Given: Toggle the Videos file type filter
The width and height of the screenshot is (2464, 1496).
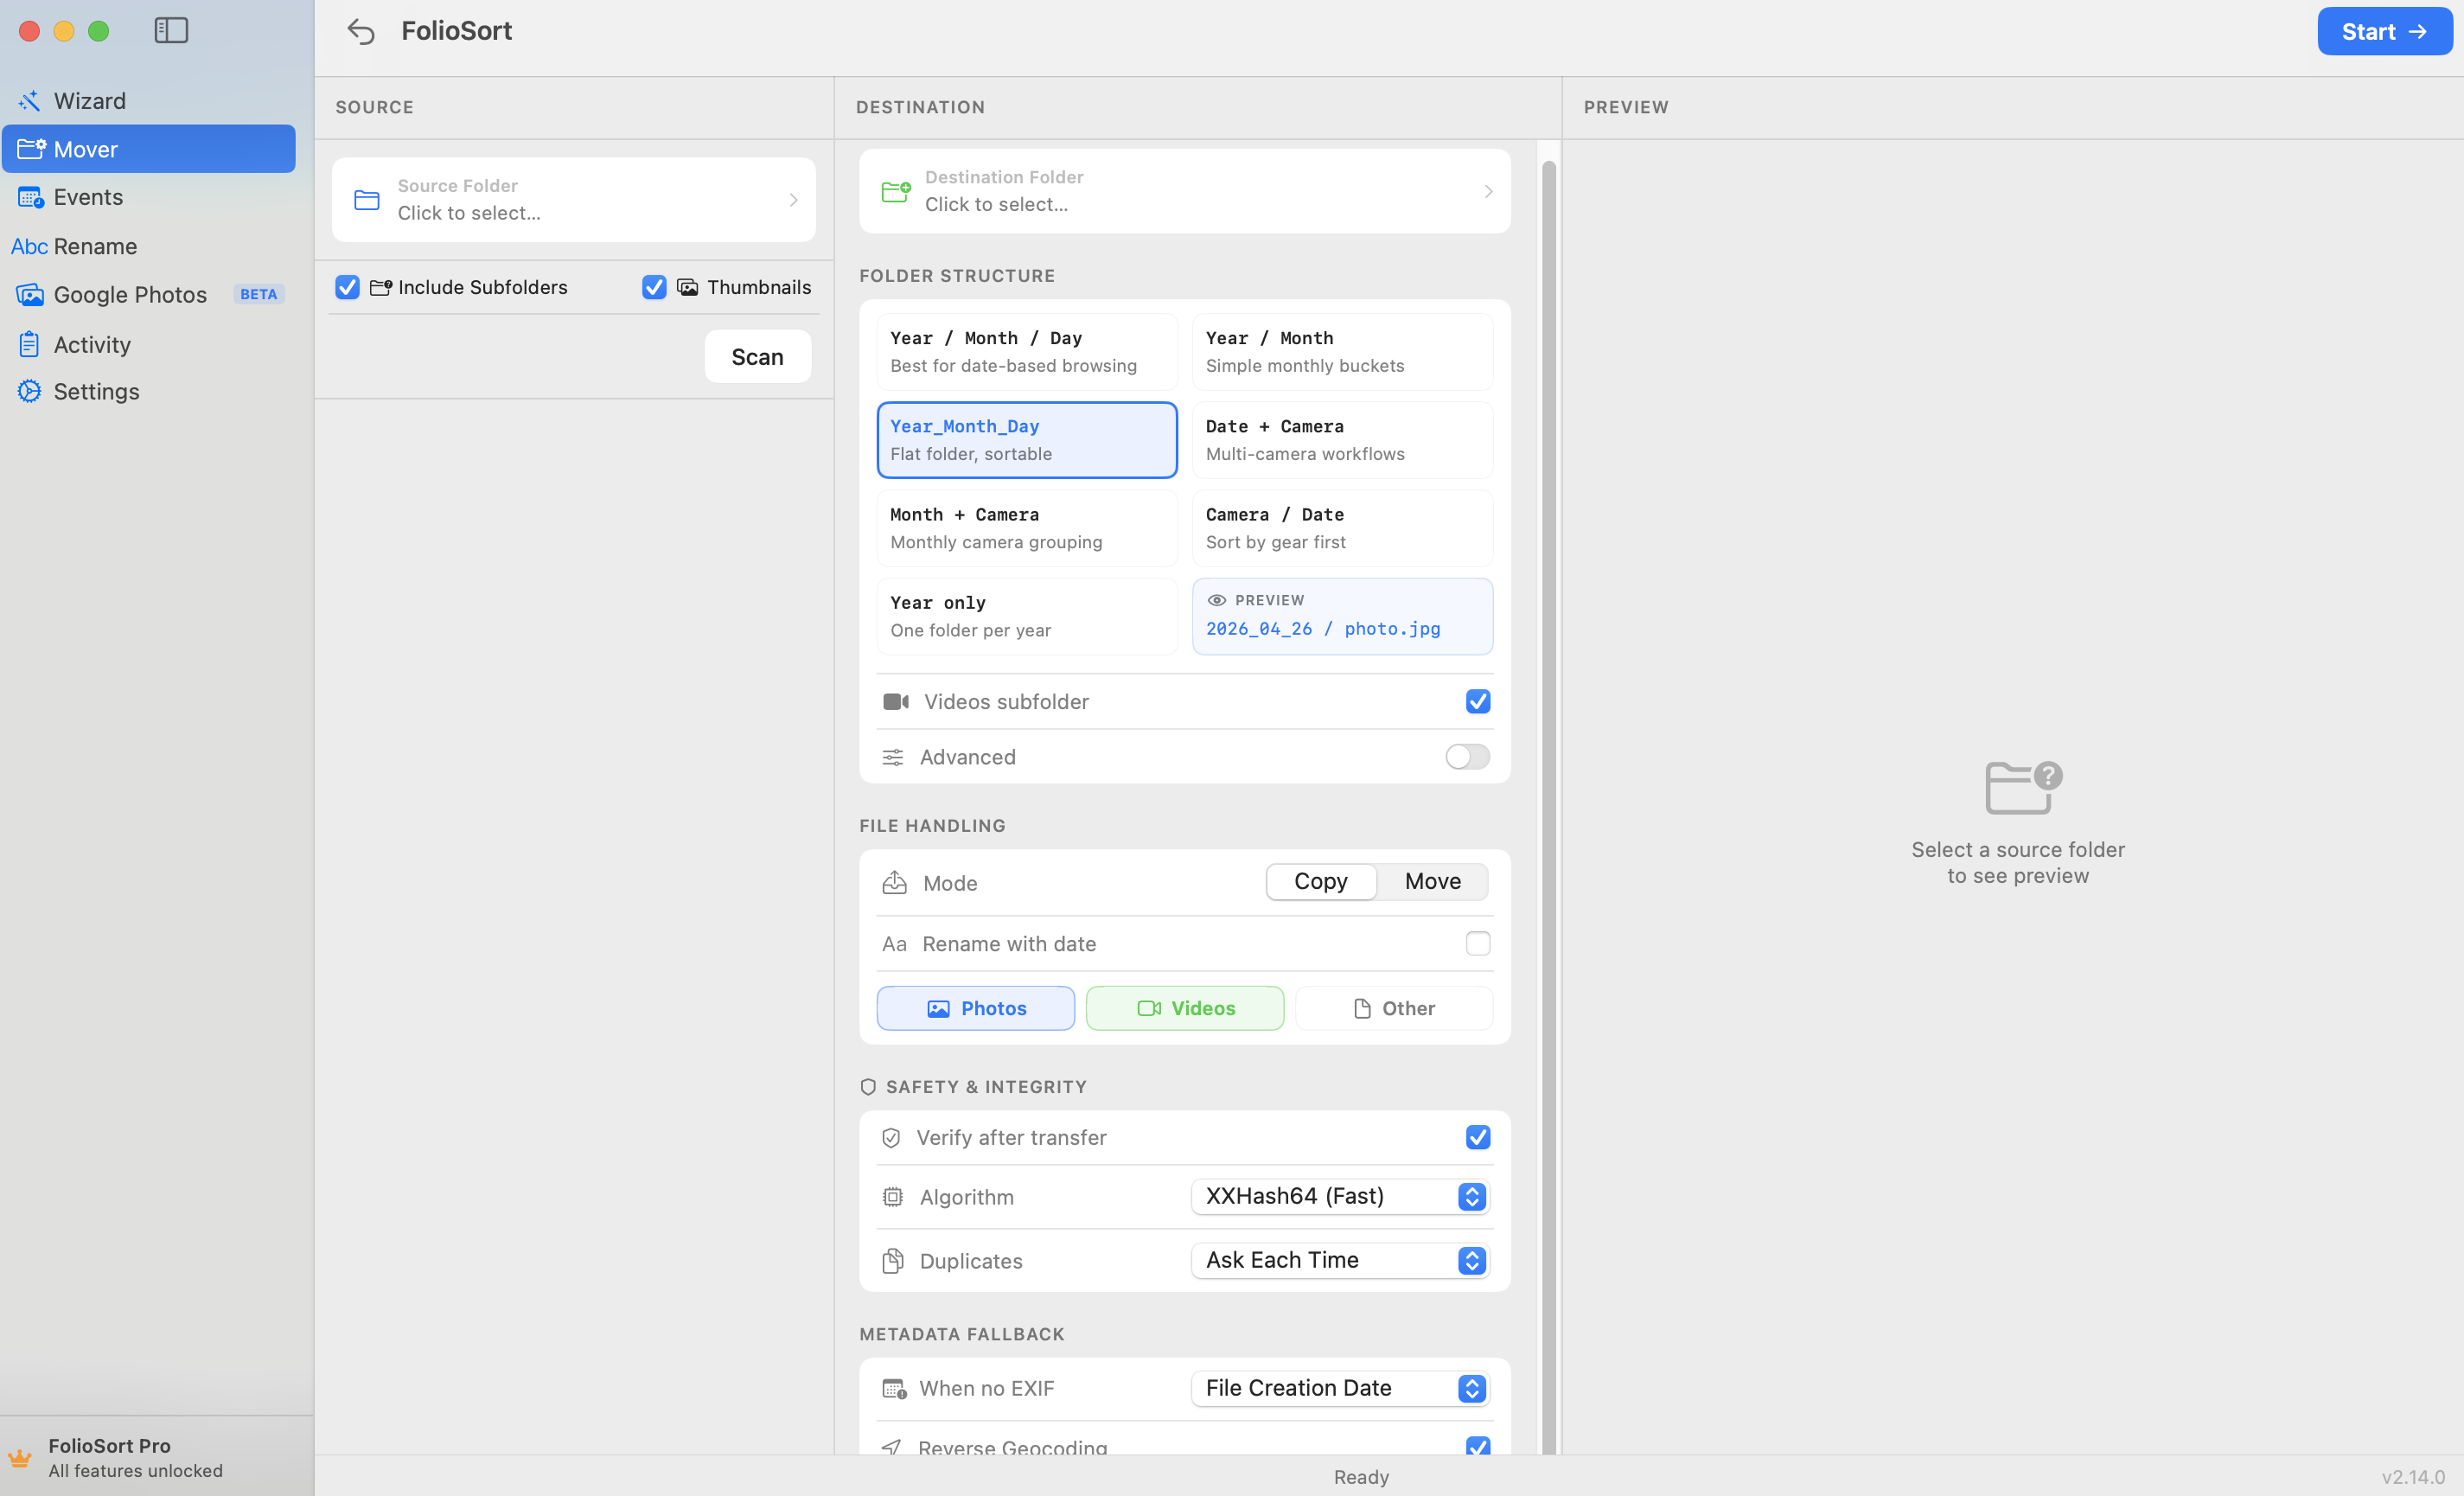Looking at the screenshot, I should pos(1185,1008).
